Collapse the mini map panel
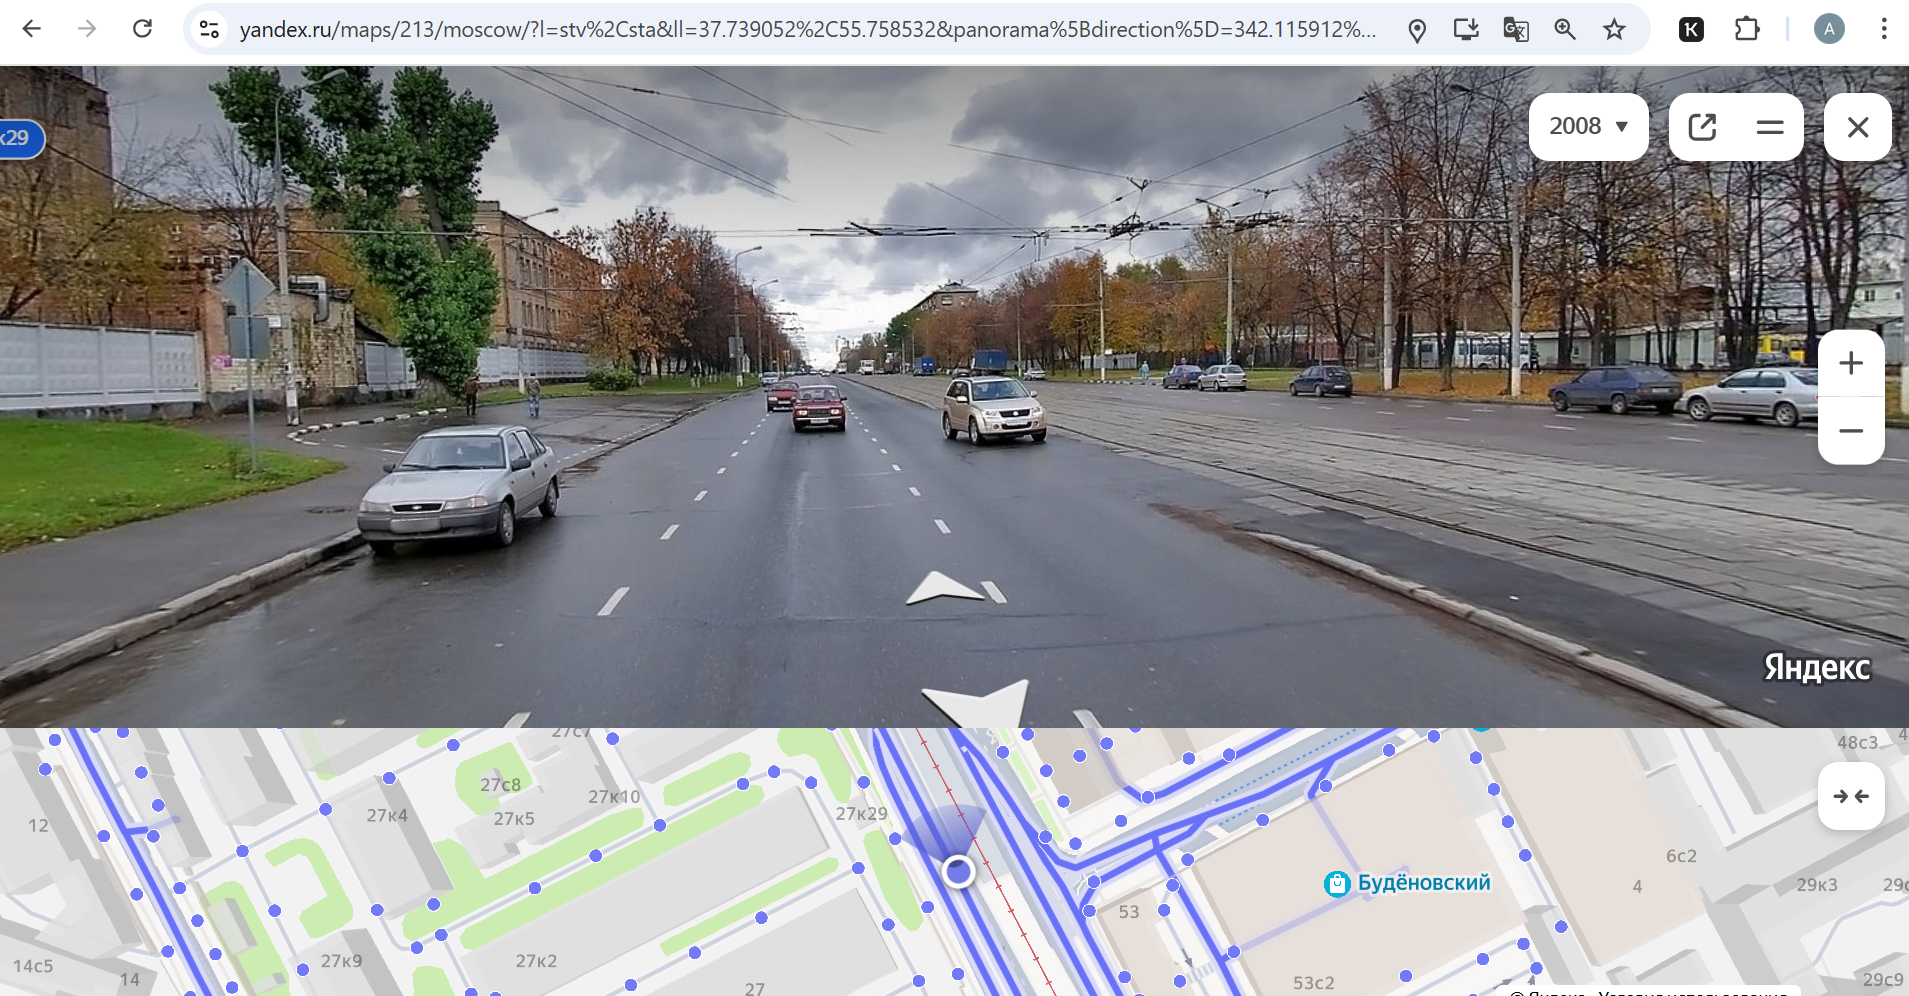Viewport: 1909px width, 996px height. coord(1850,796)
